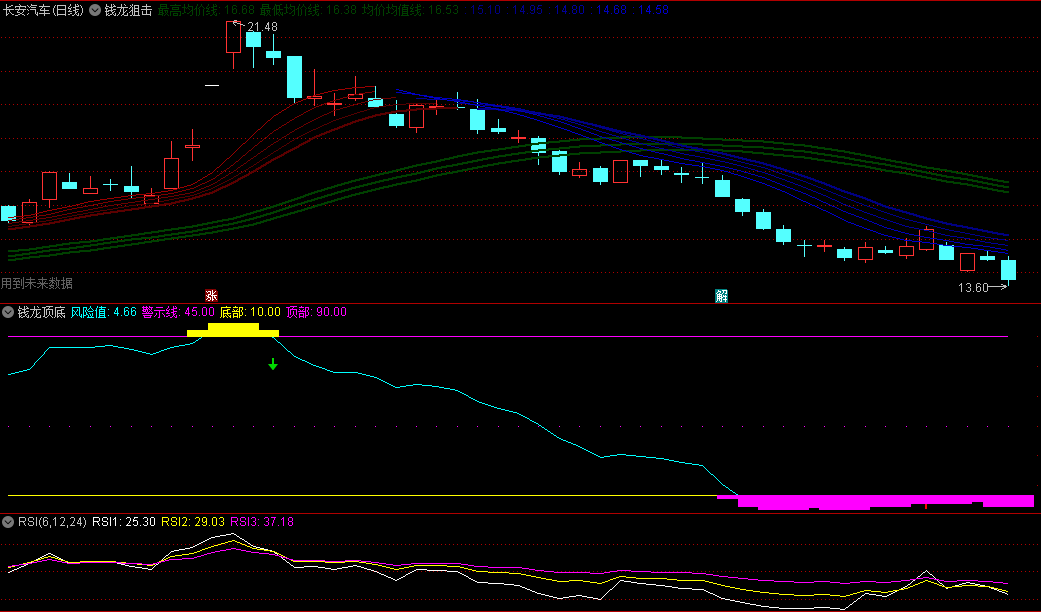Select the RSI2: 29.03 reading

tap(193, 522)
